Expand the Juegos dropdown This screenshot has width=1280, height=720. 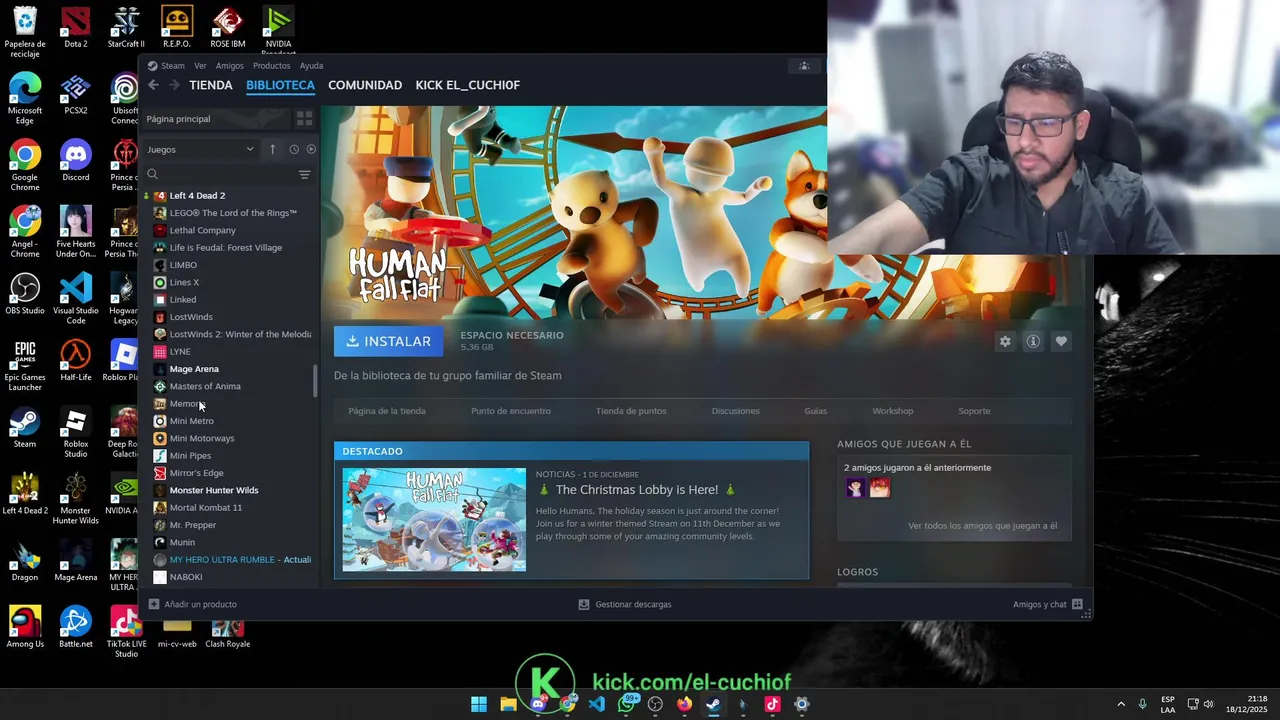(x=200, y=149)
